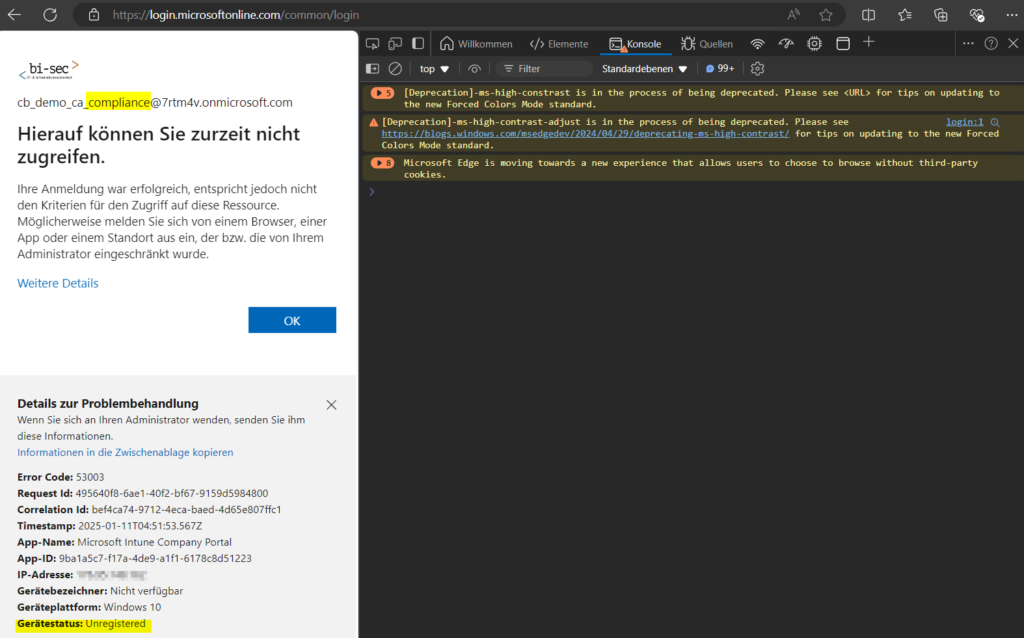This screenshot has height=638, width=1024.
Task: Toggle the console sidebar panel
Action: (x=372, y=69)
